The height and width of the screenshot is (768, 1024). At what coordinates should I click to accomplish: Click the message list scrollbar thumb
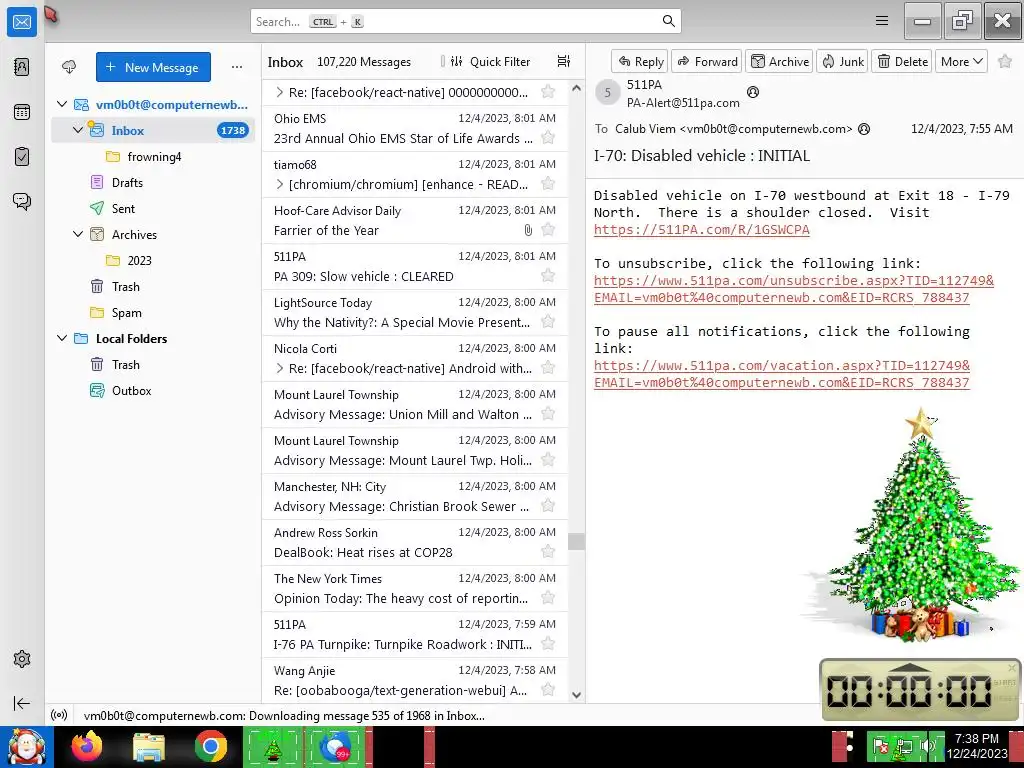pos(576,541)
